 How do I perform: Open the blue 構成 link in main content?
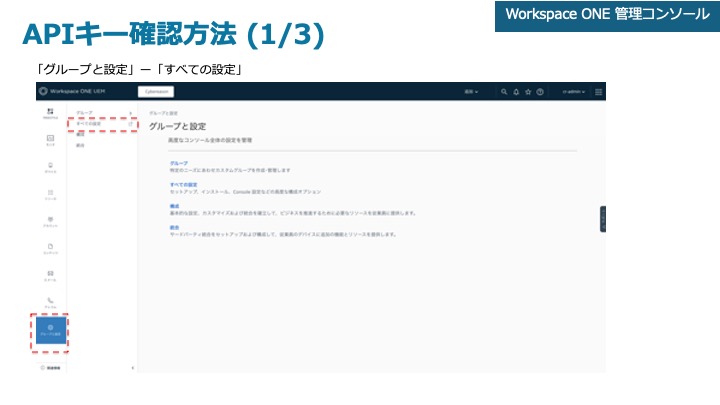[174, 206]
